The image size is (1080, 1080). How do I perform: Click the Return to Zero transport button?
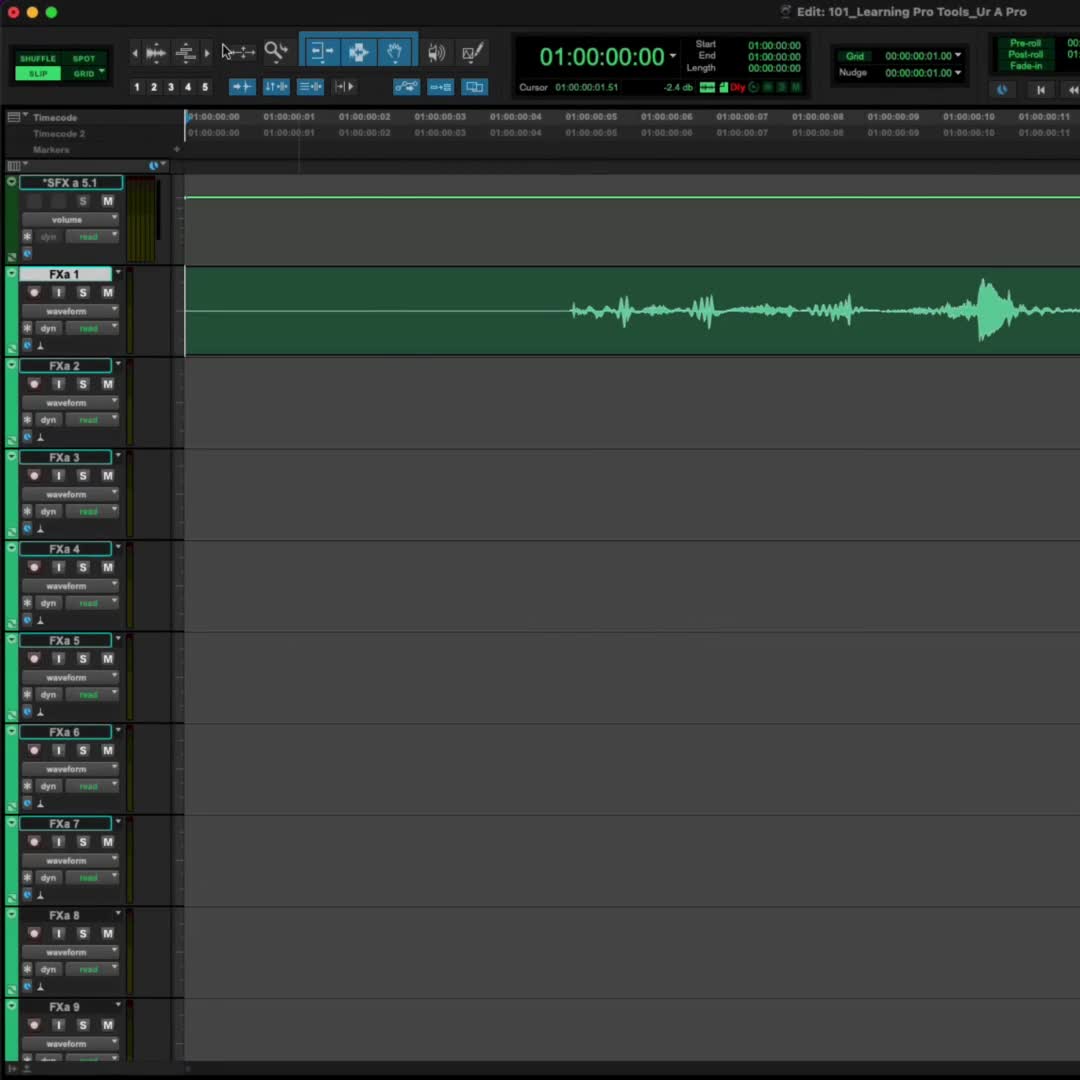(x=1041, y=90)
